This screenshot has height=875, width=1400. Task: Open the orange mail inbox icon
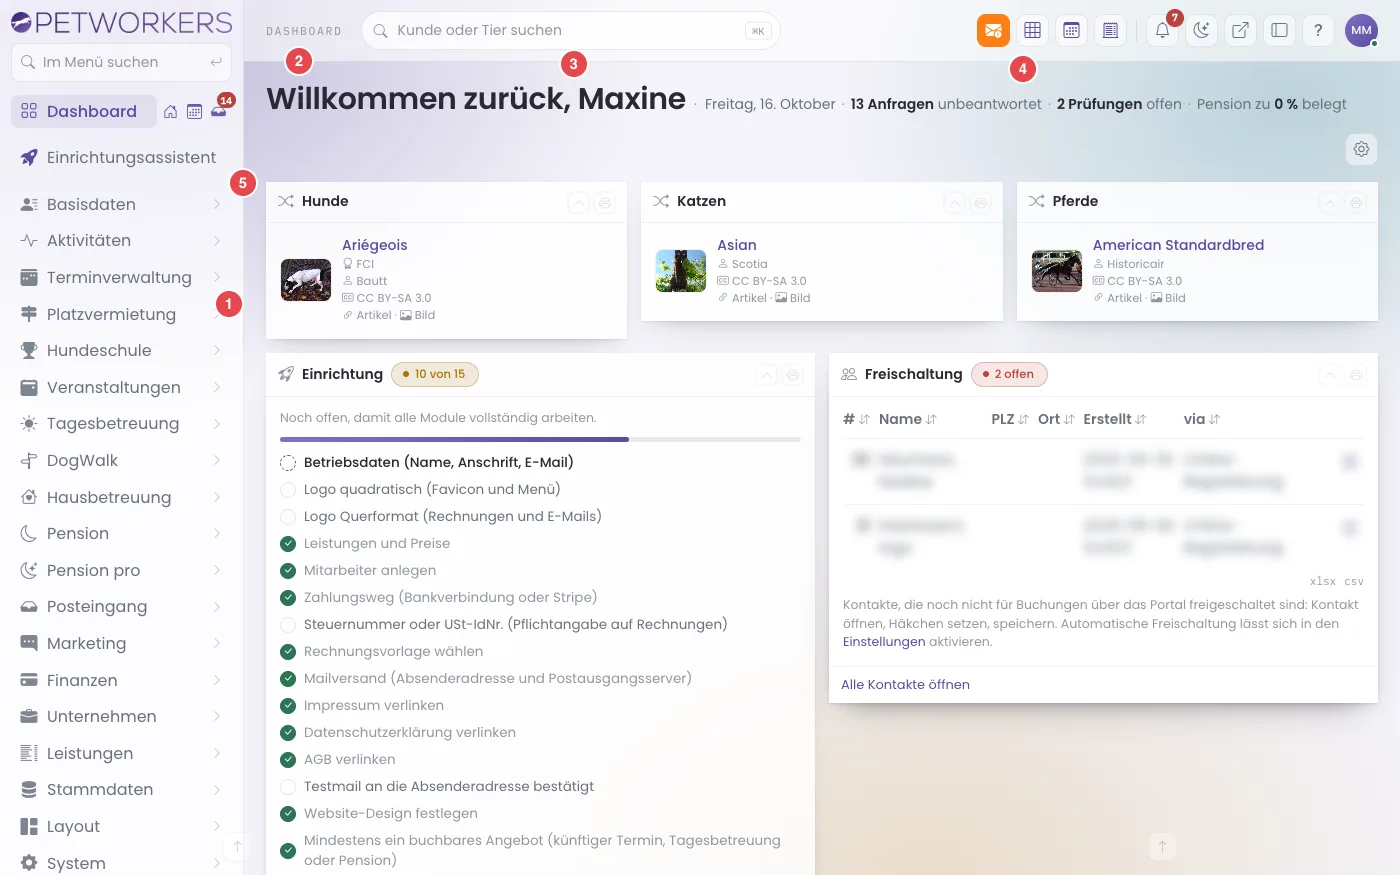993,30
